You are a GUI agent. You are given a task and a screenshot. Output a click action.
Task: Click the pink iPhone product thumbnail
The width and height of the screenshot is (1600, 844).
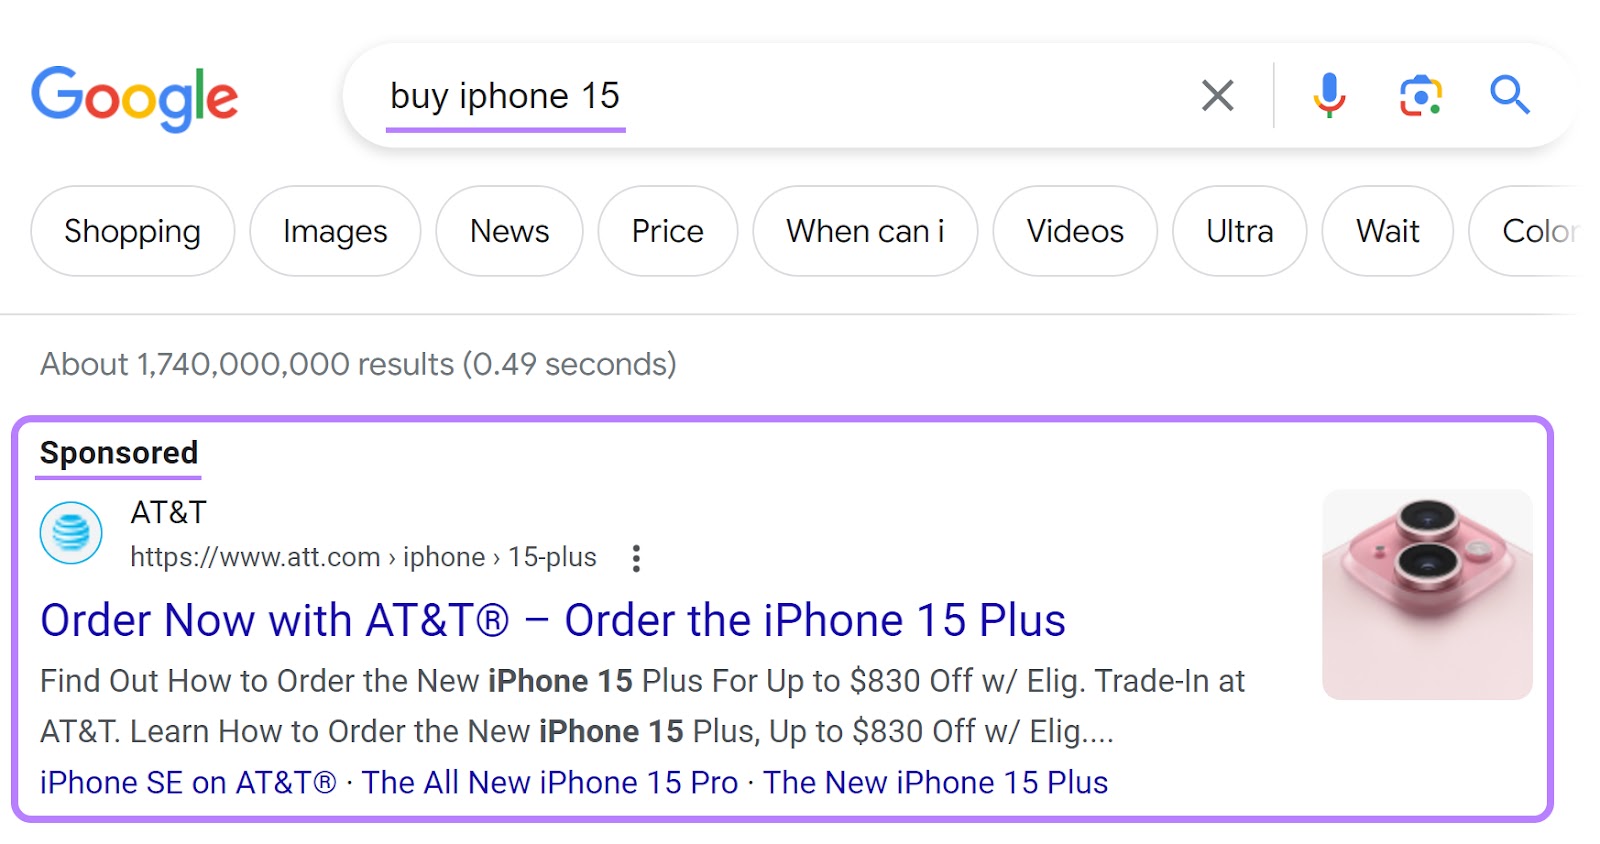[x=1427, y=590]
